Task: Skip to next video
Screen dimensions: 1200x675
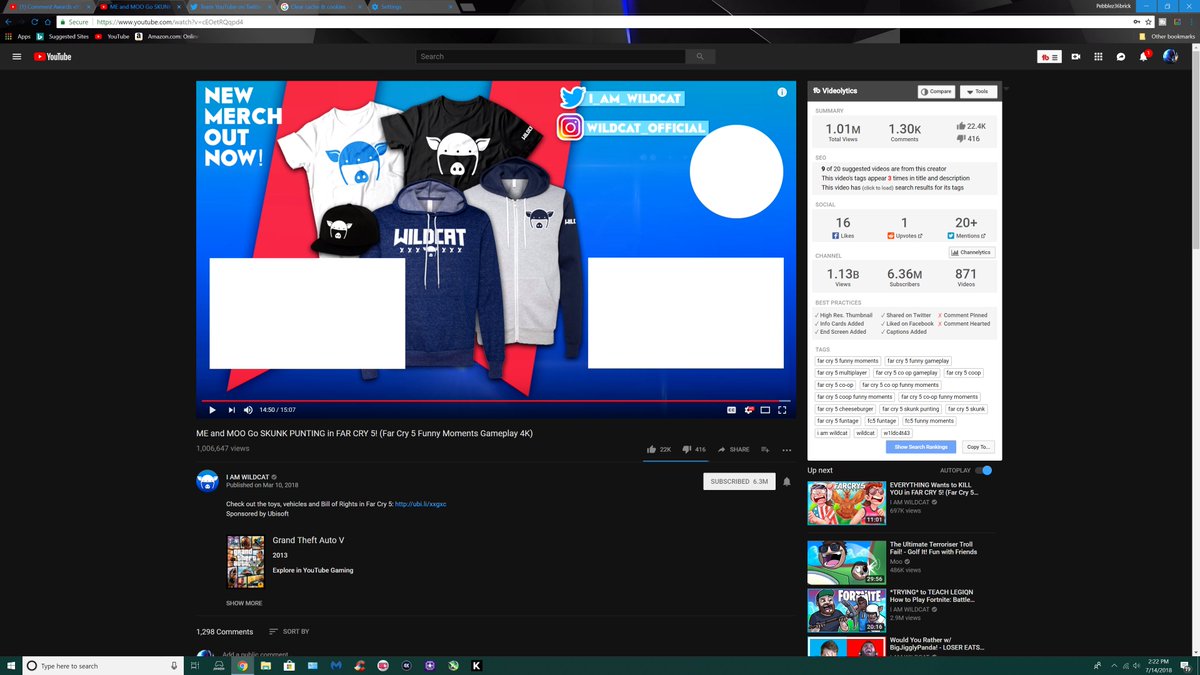Action: click(231, 409)
